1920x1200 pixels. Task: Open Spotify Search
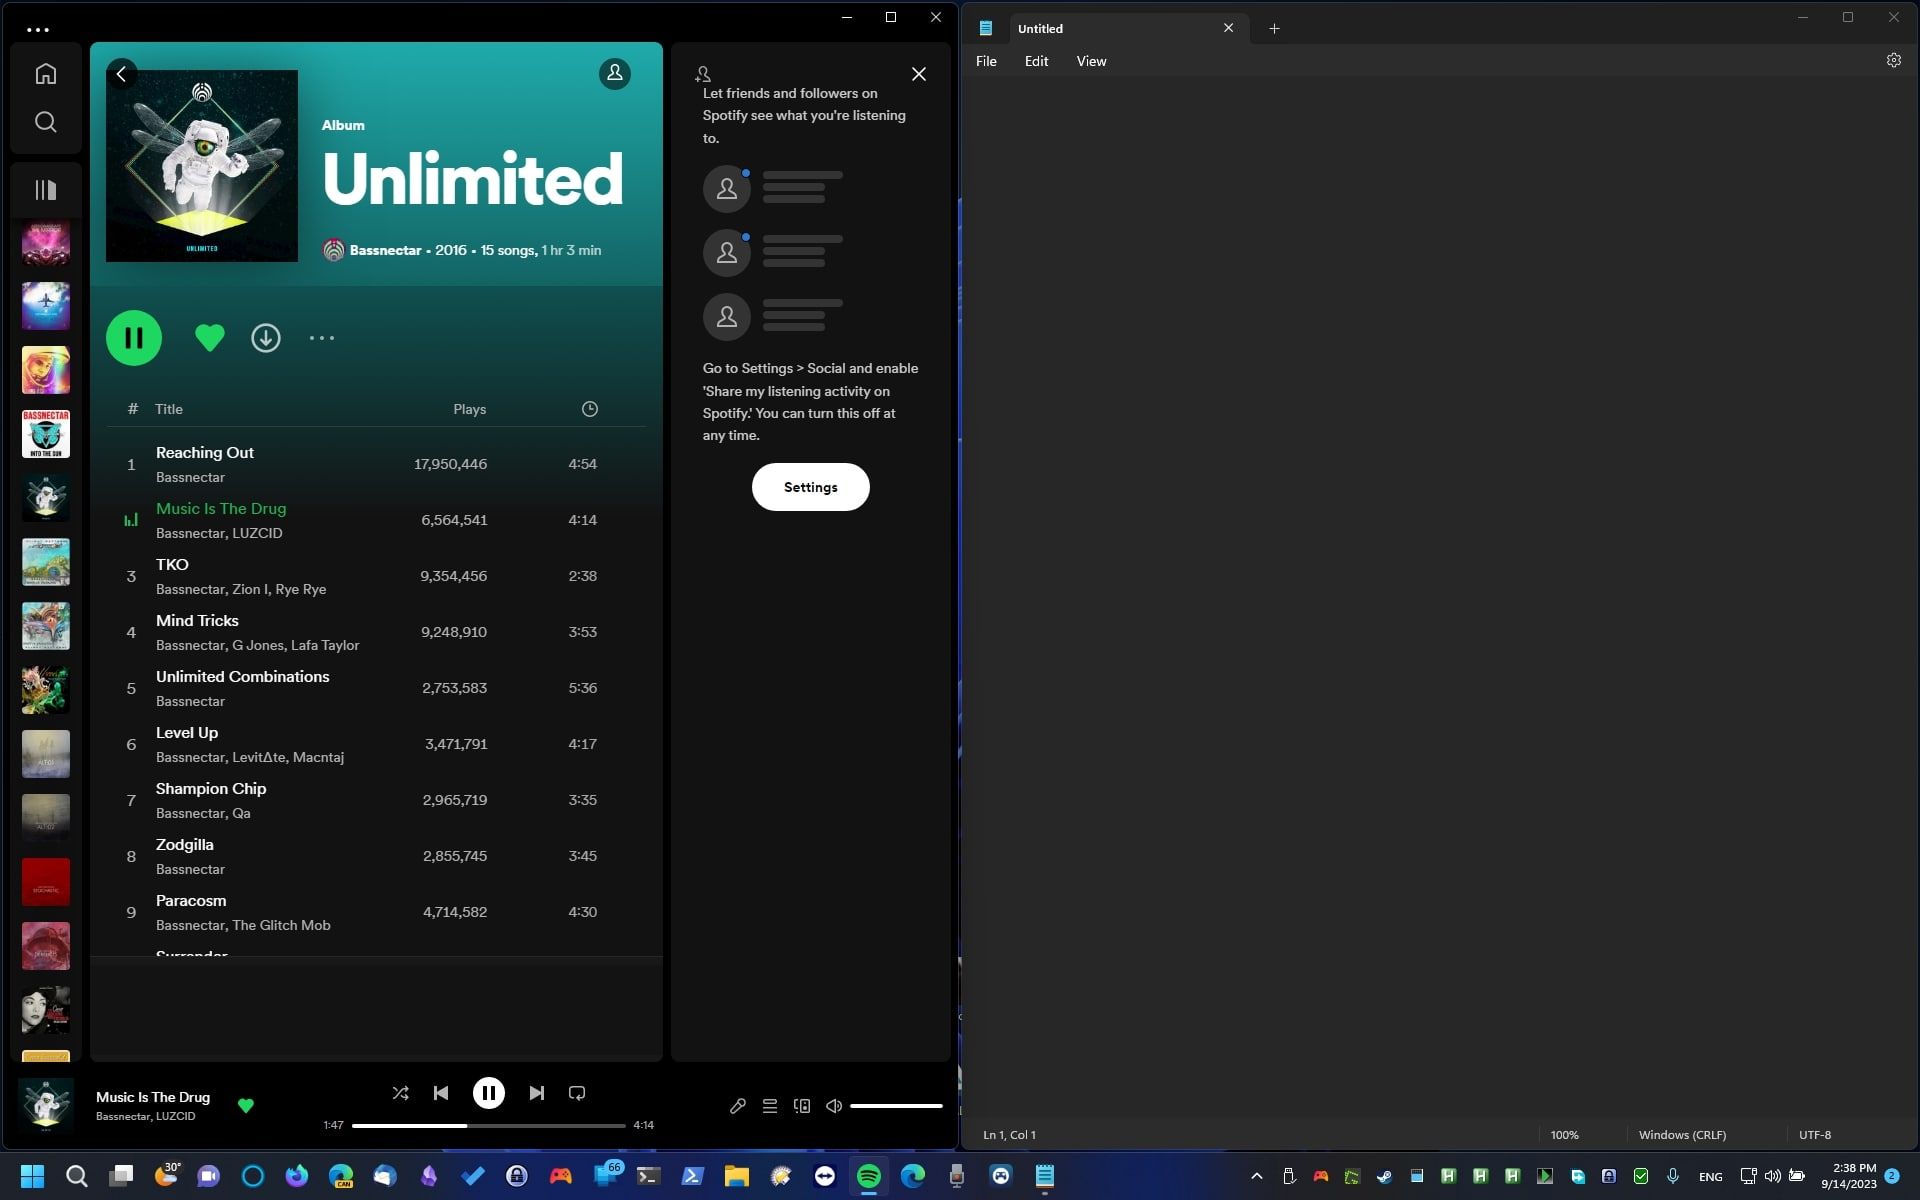coord(45,121)
